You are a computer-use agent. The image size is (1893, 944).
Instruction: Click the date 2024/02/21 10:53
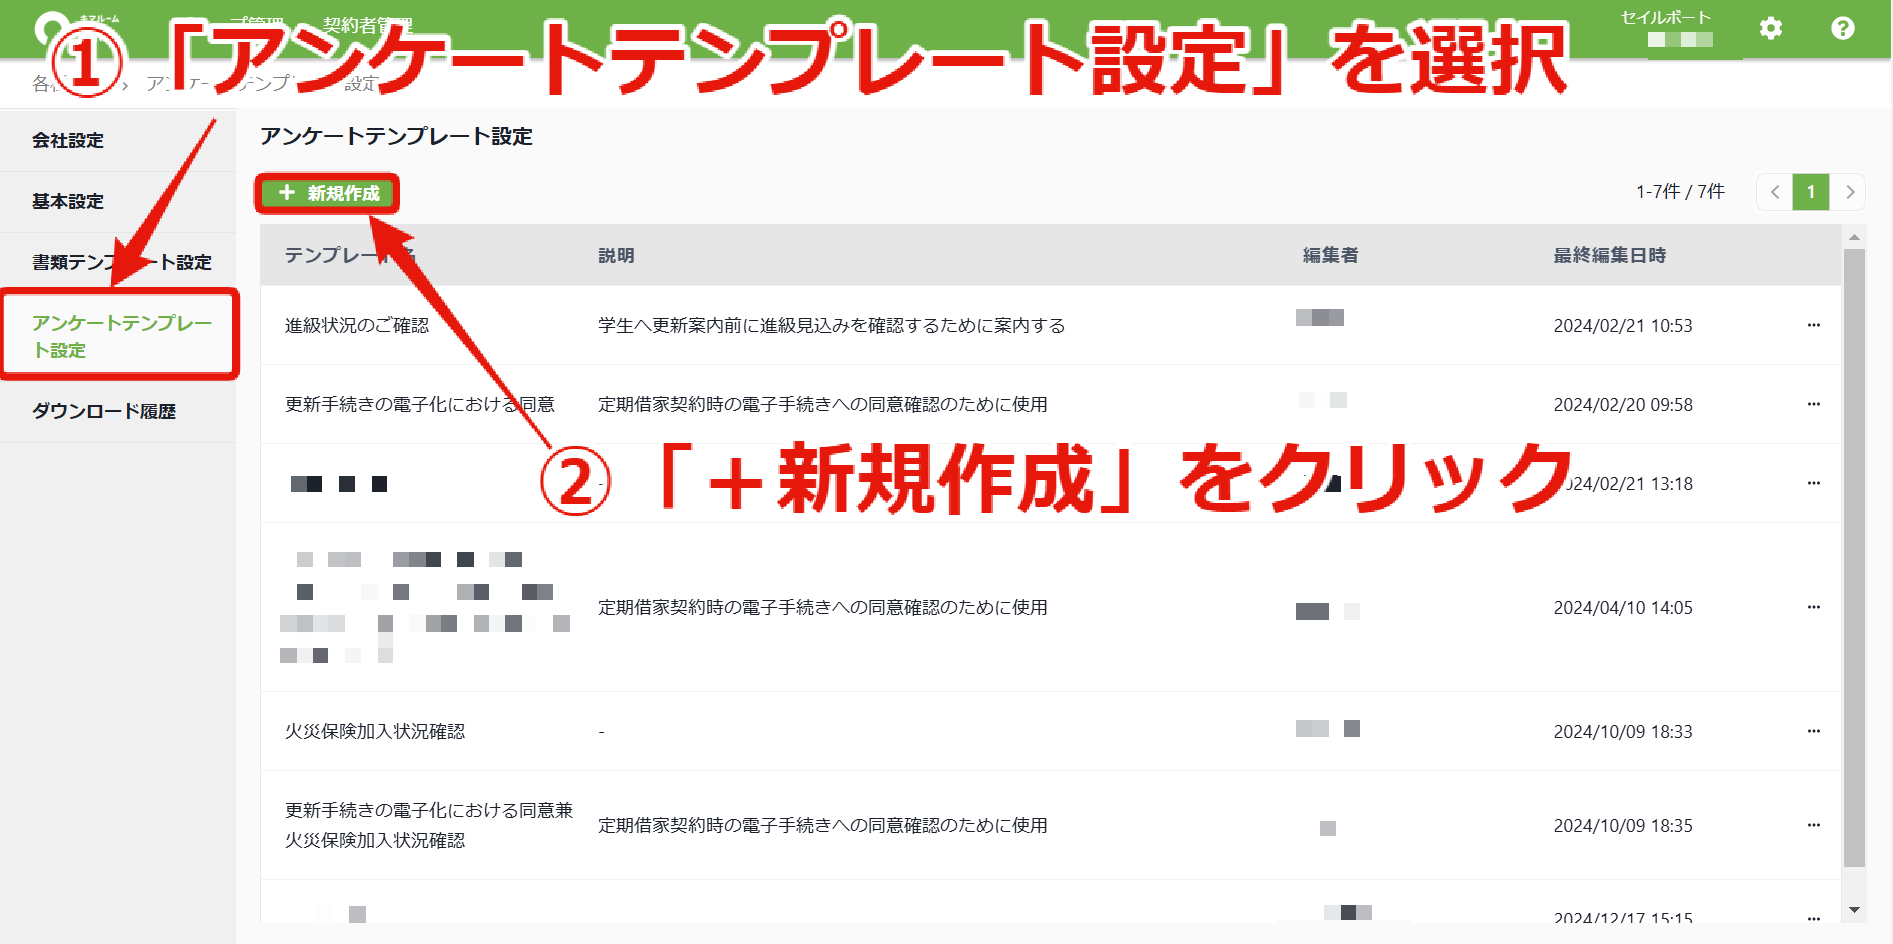[1623, 325]
